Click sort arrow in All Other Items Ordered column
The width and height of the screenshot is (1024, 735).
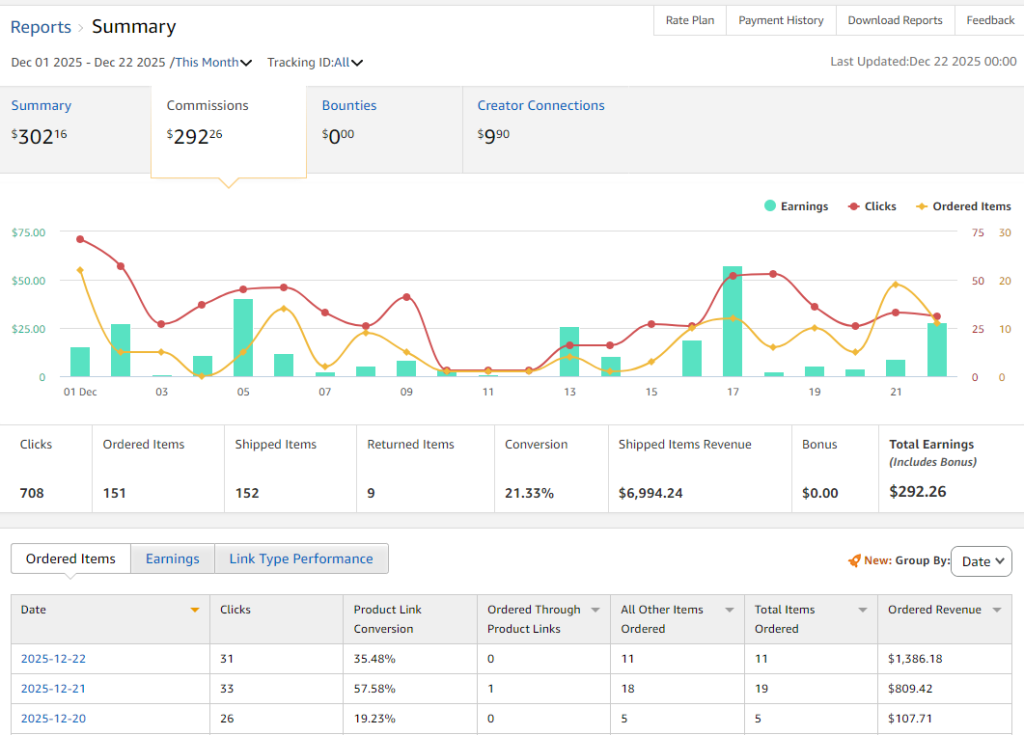(729, 610)
